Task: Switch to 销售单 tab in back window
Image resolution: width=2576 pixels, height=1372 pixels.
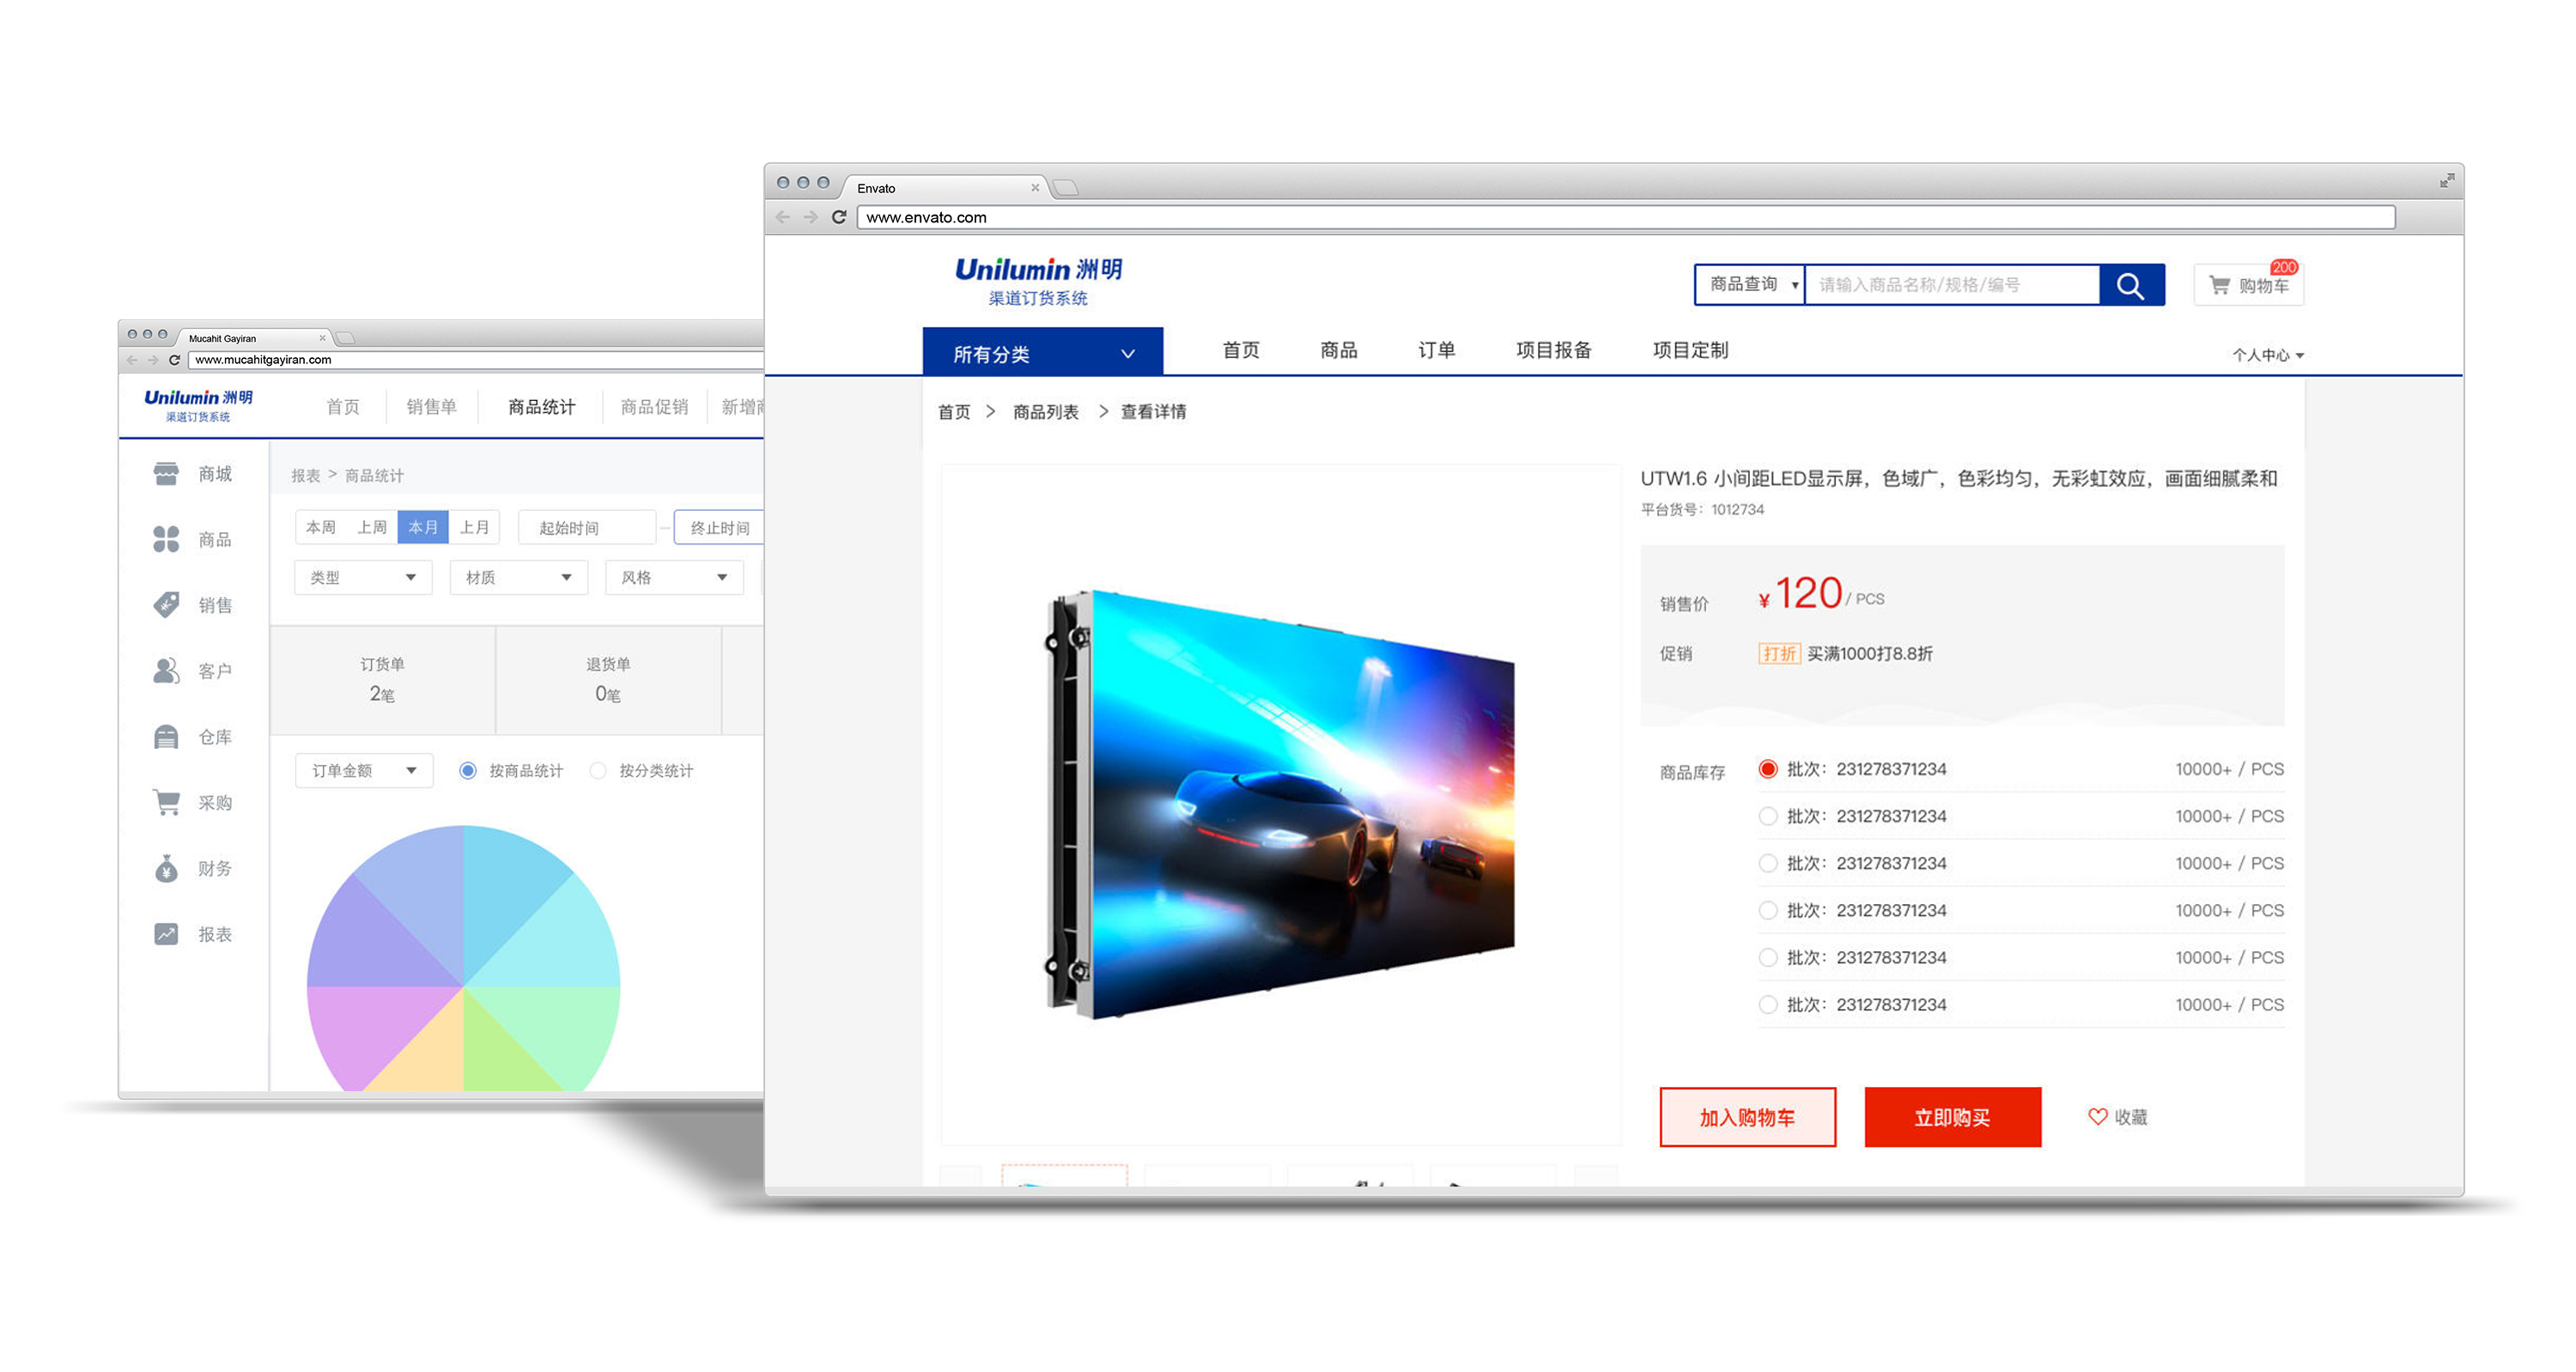Action: 431,407
